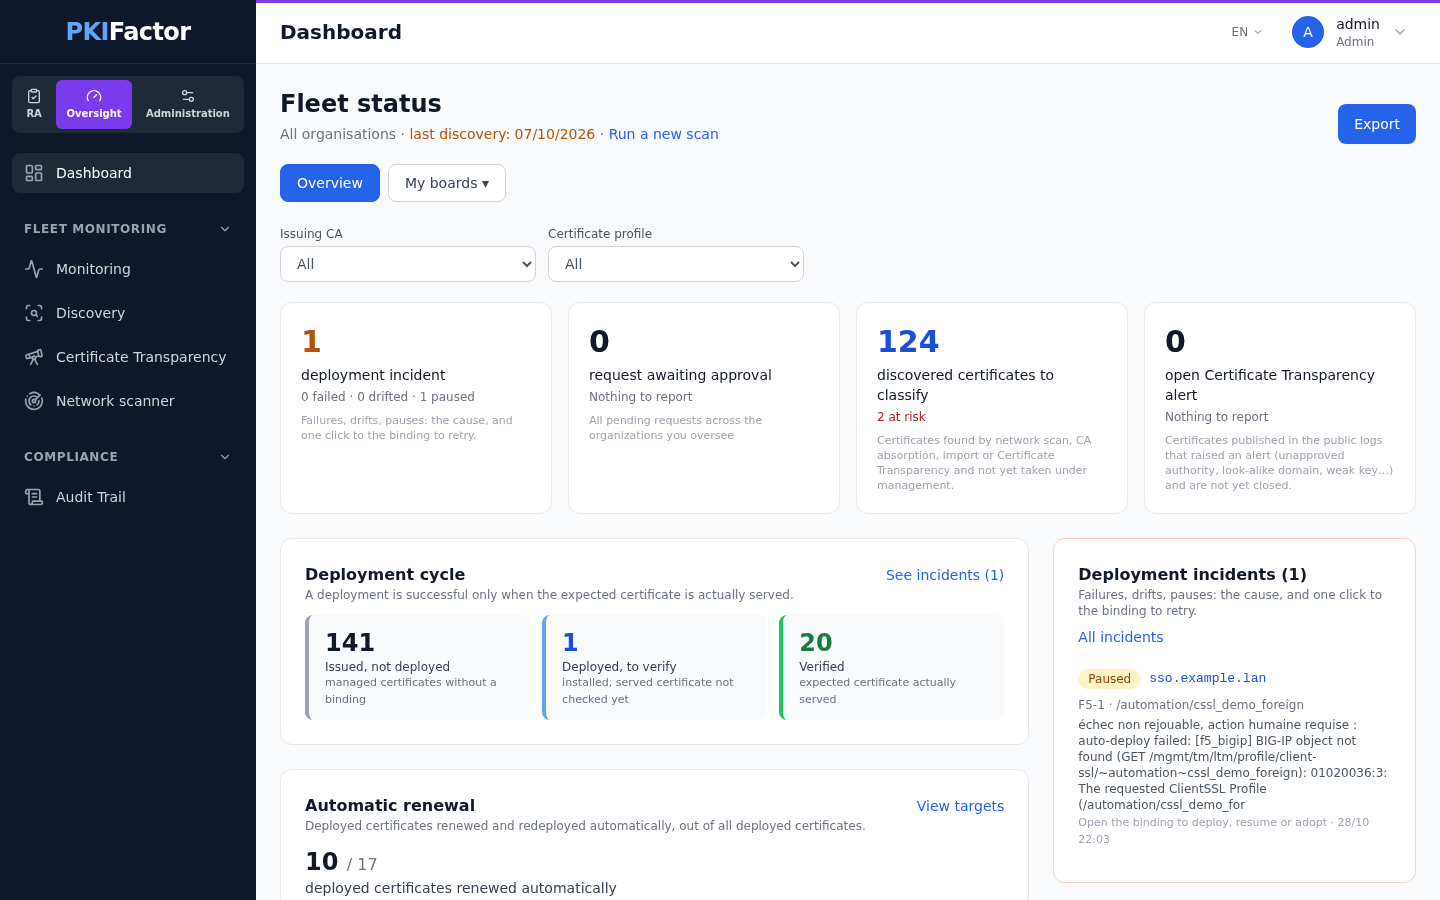The image size is (1440, 900).
Task: Click the Network scanner radar icon
Action: (x=34, y=401)
